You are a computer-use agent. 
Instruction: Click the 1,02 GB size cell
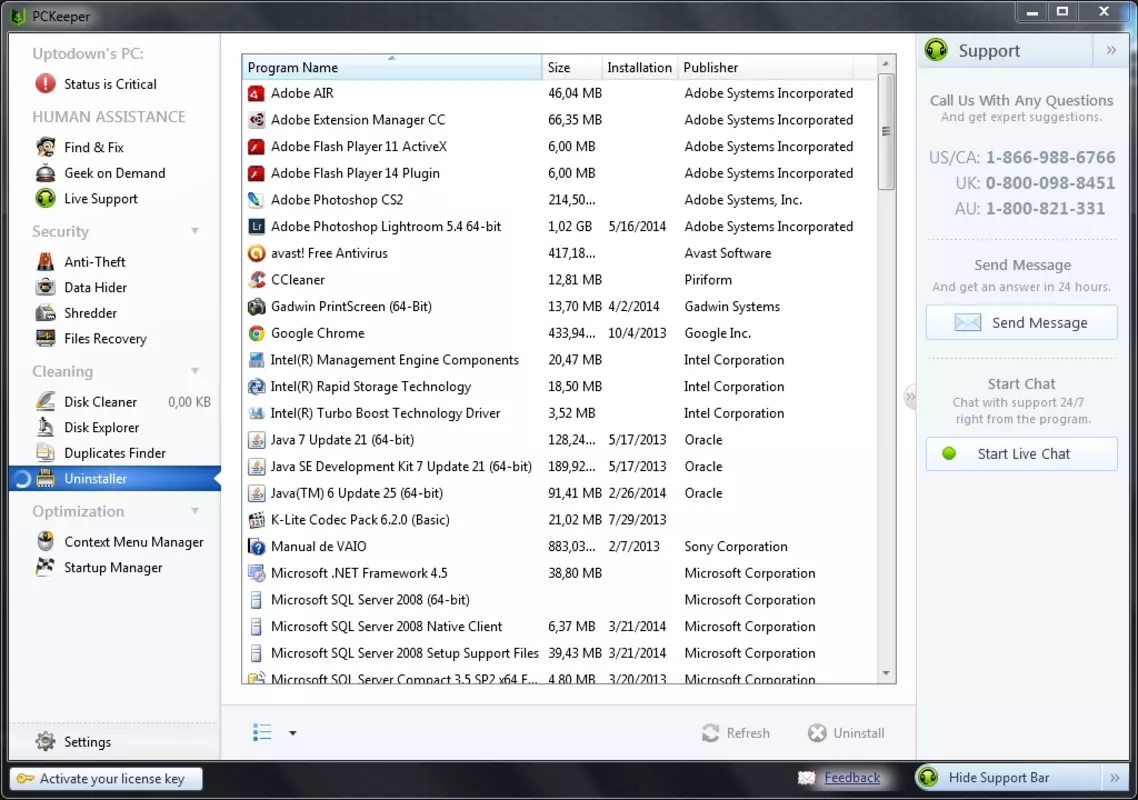(570, 226)
